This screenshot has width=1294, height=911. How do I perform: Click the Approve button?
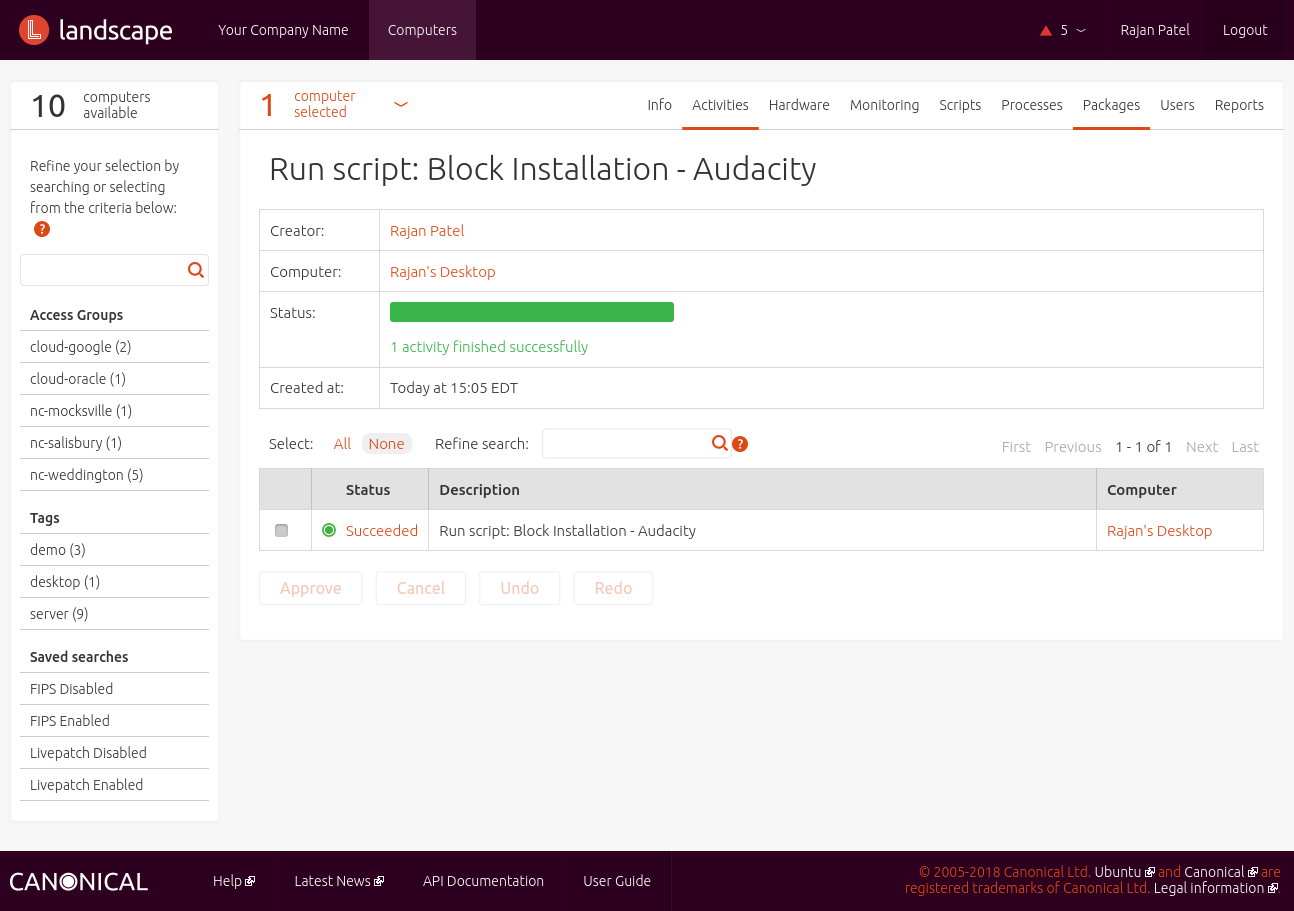pyautogui.click(x=310, y=588)
